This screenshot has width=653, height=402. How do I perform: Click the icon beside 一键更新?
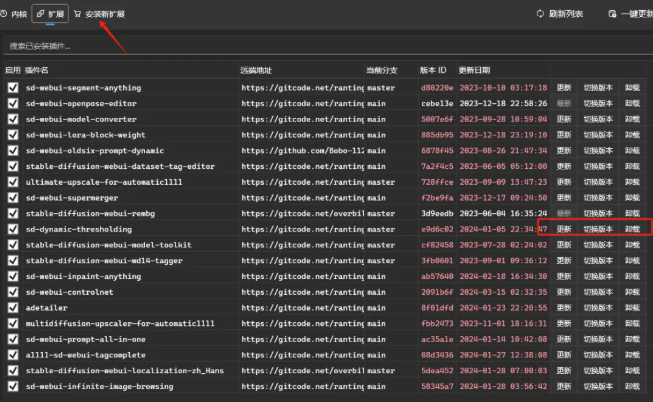pyautogui.click(x=612, y=14)
